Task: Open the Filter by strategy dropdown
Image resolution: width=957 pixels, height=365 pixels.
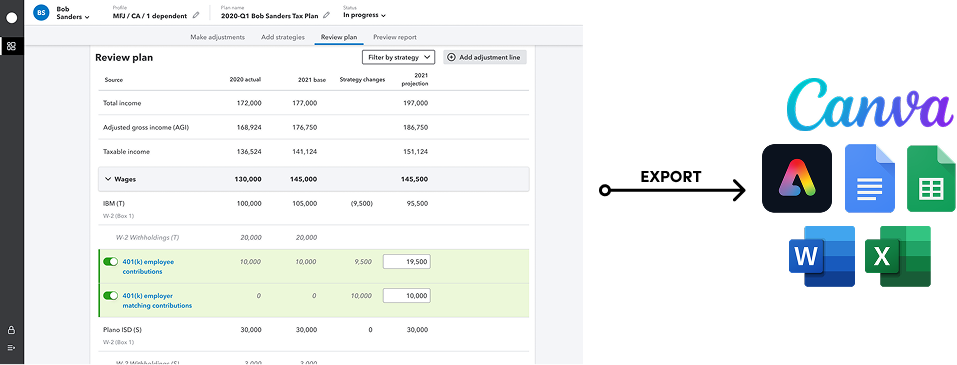Action: [x=398, y=57]
